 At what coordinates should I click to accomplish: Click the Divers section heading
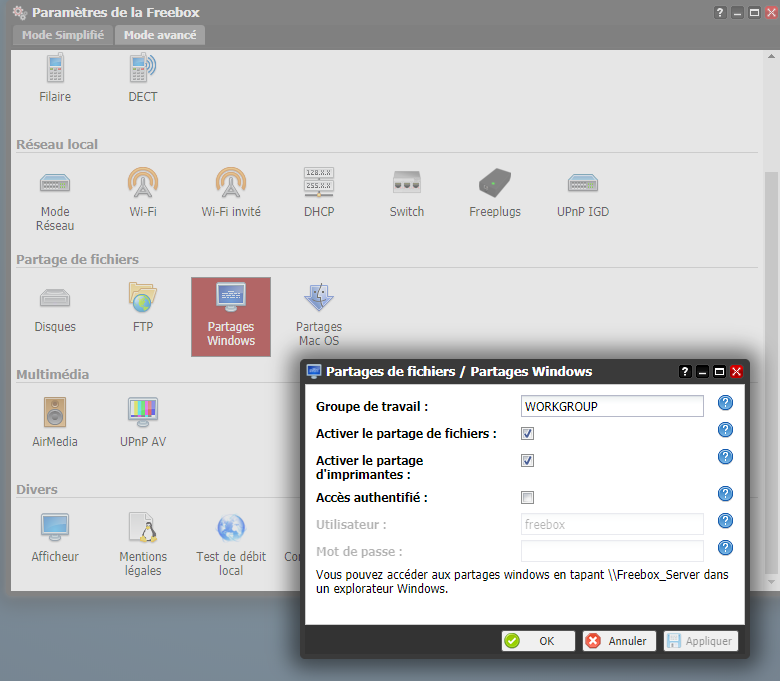(37, 489)
